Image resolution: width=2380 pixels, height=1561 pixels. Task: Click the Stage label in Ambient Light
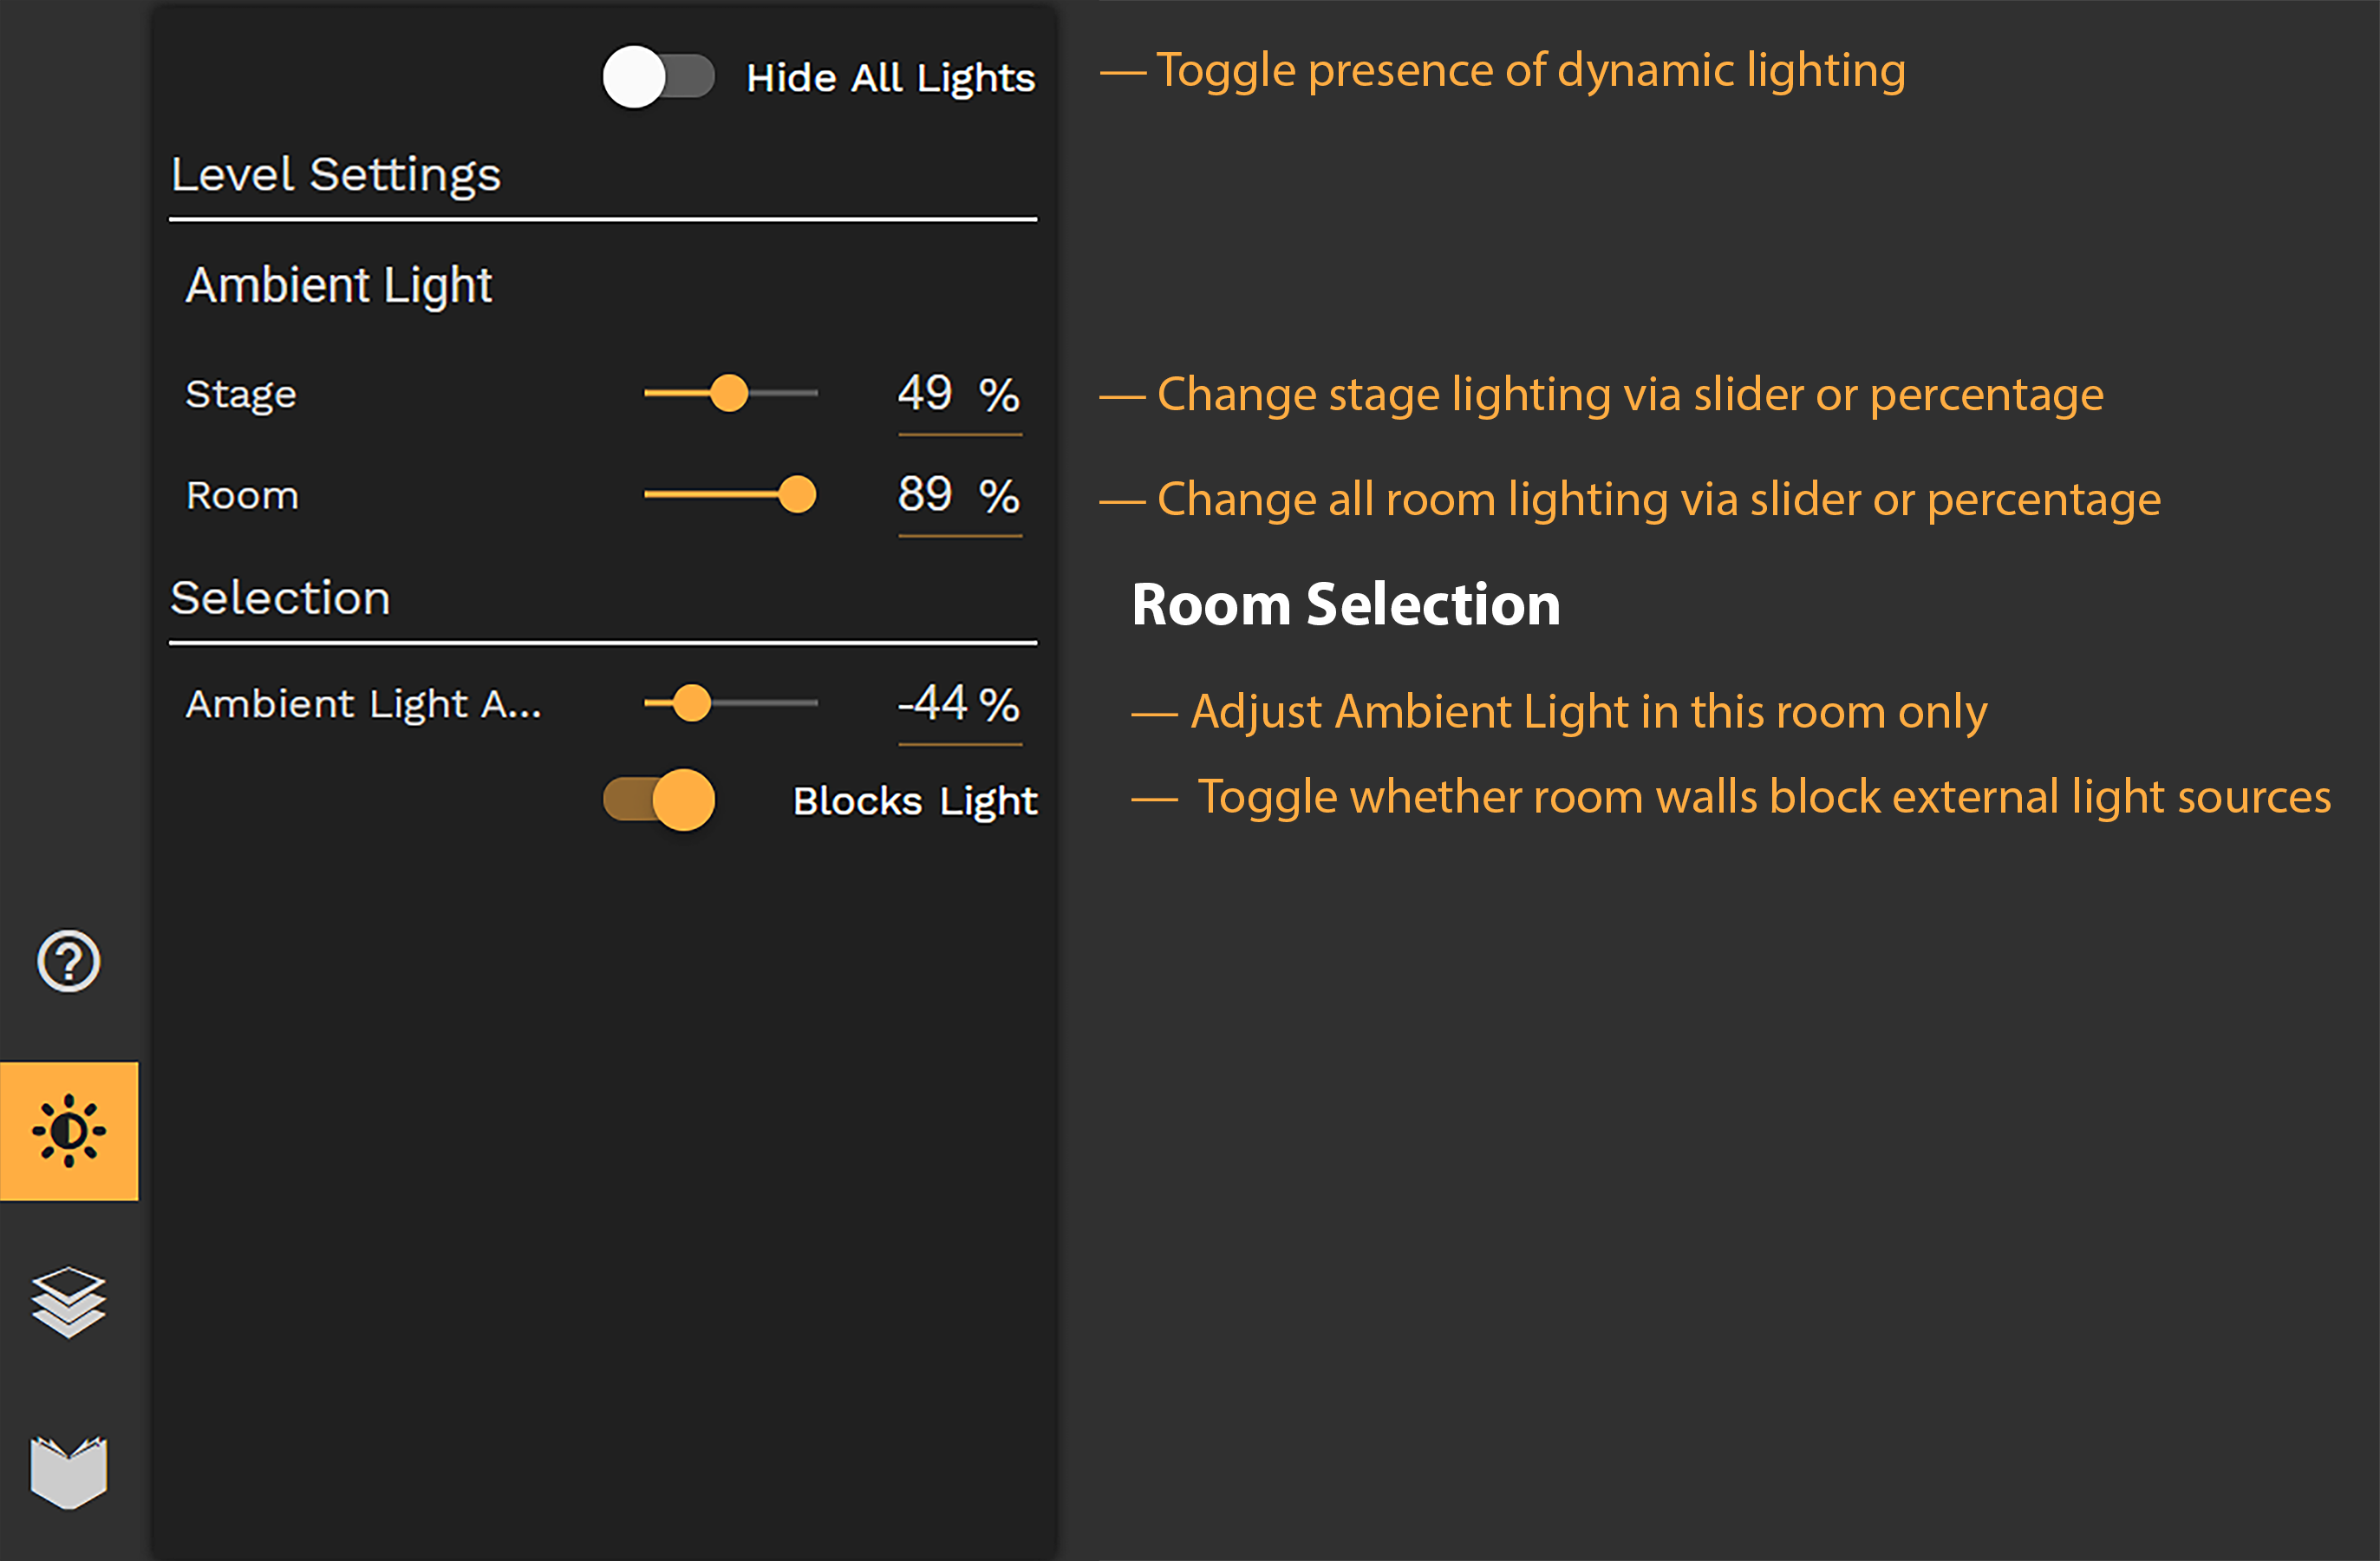[241, 395]
